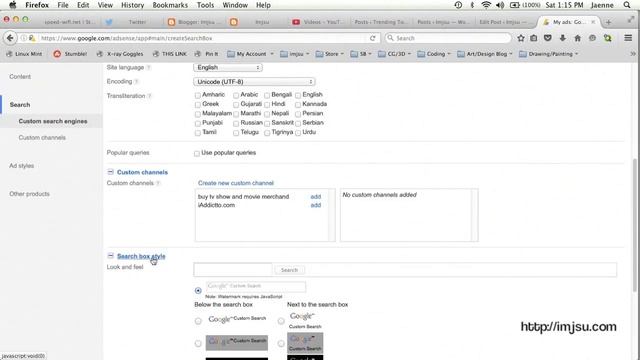Open the Wi-Fi status menu
The image size is (640, 360).
486,5
